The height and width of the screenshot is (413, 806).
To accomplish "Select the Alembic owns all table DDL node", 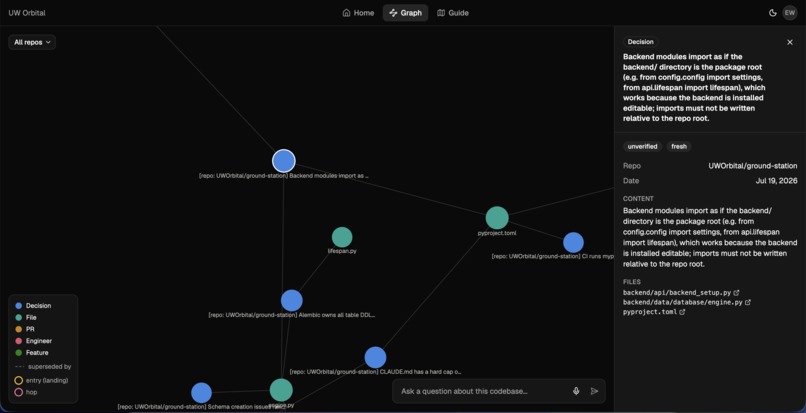I will [x=291, y=301].
